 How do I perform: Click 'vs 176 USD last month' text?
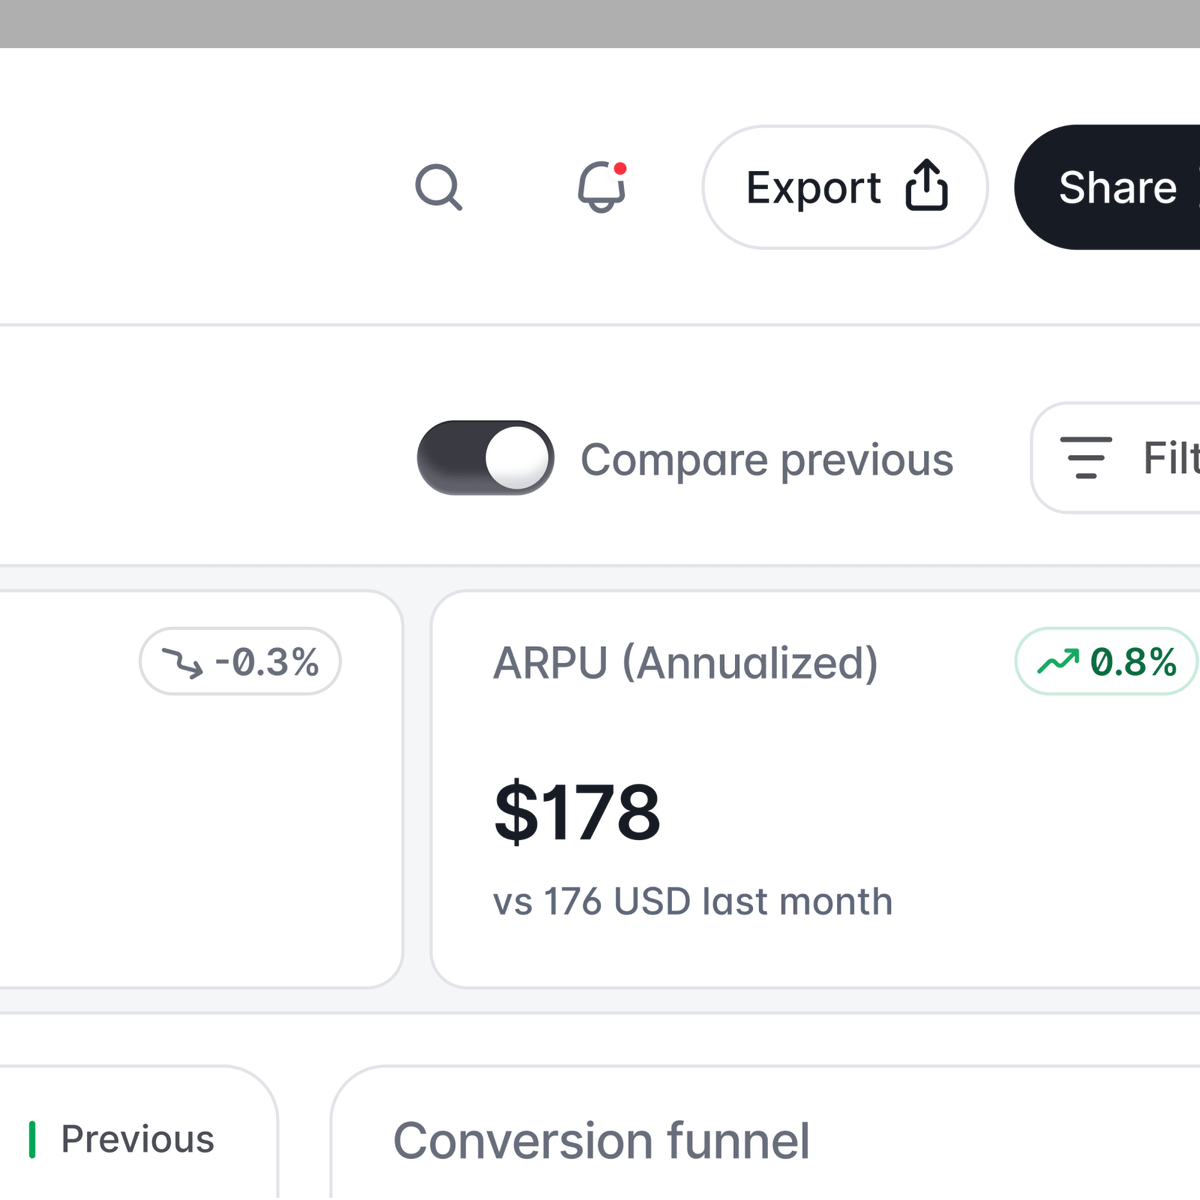pos(693,902)
